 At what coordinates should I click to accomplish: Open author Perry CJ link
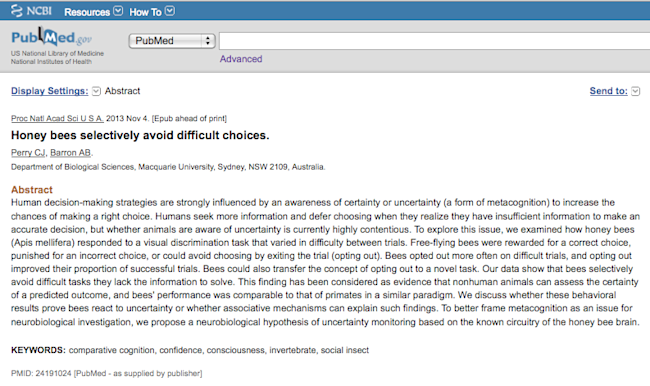point(28,153)
